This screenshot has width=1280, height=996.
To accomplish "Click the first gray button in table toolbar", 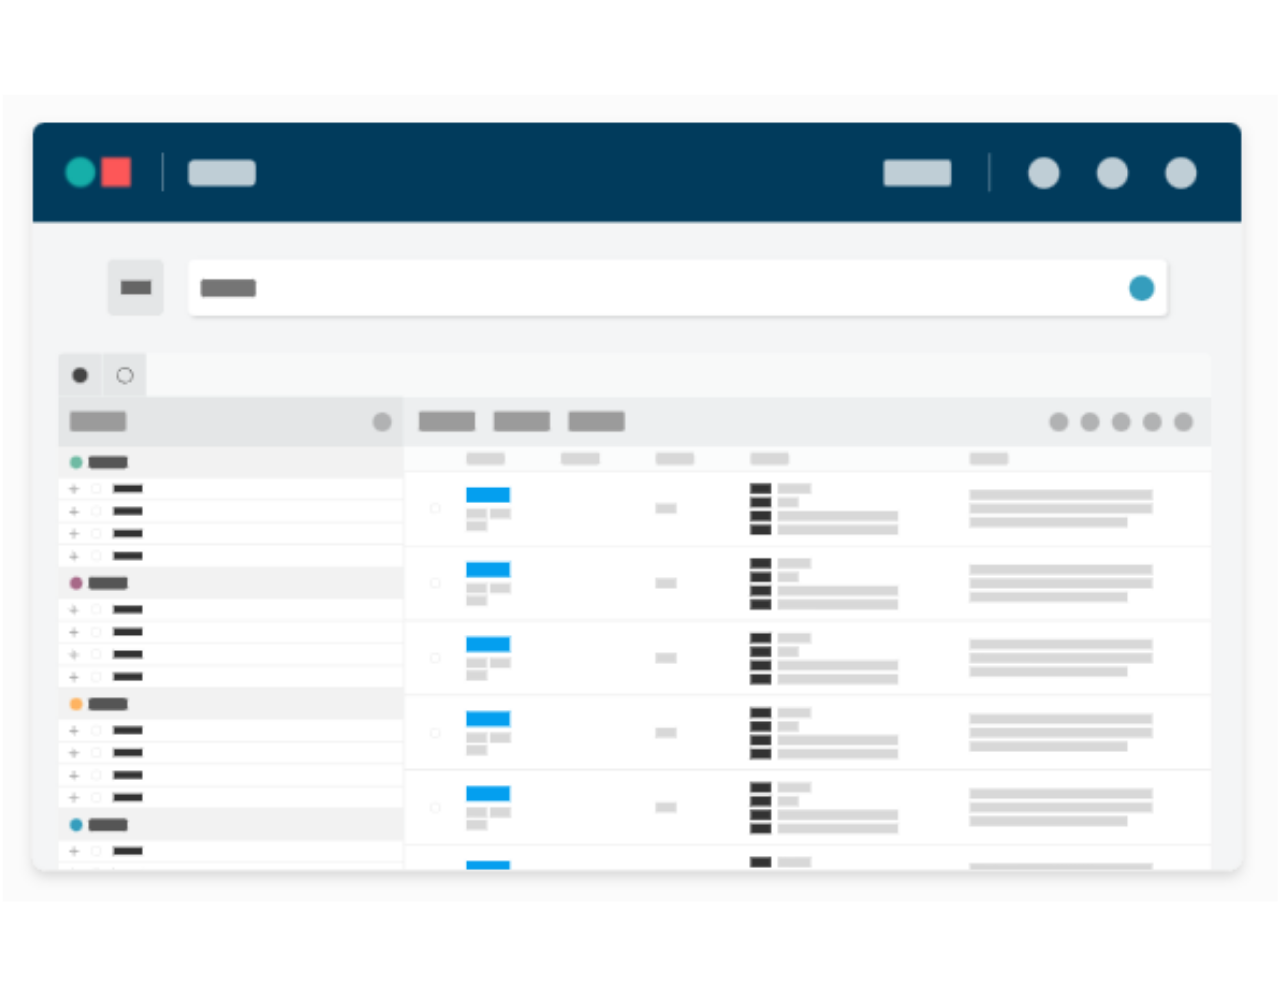I will pyautogui.click(x=446, y=422).
